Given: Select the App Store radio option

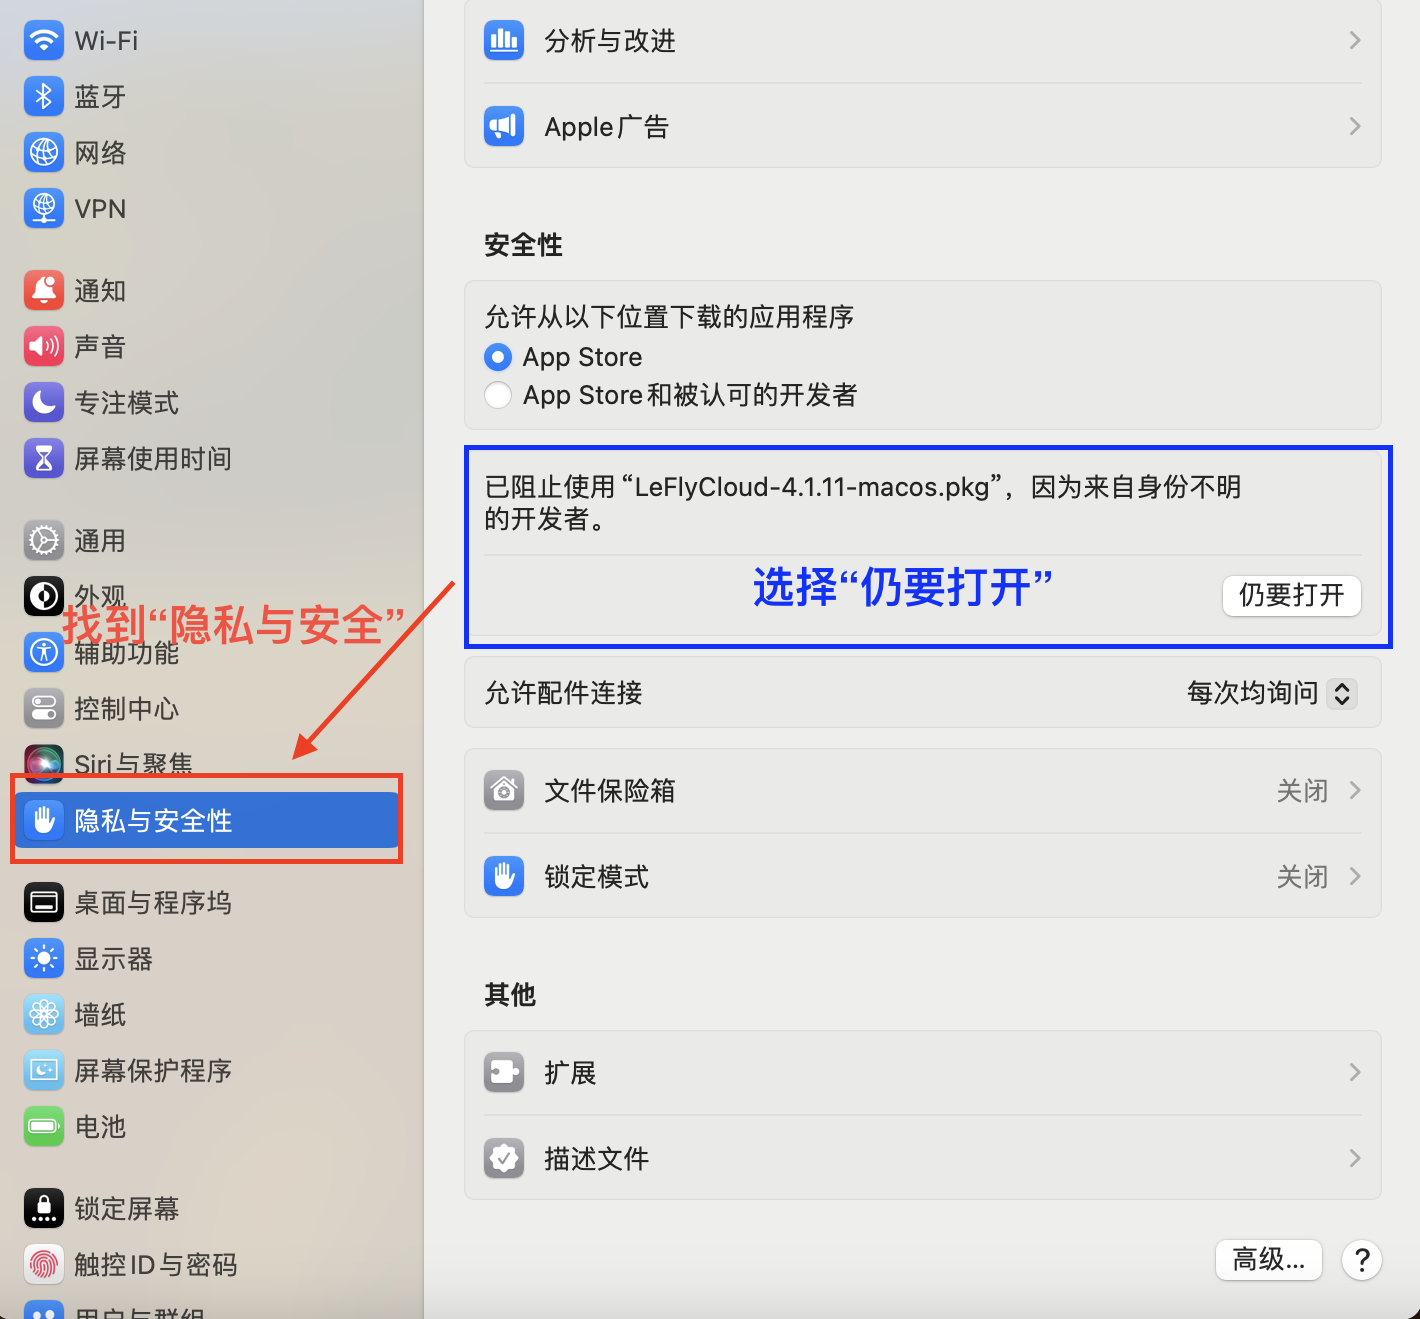Looking at the screenshot, I should pyautogui.click(x=498, y=357).
